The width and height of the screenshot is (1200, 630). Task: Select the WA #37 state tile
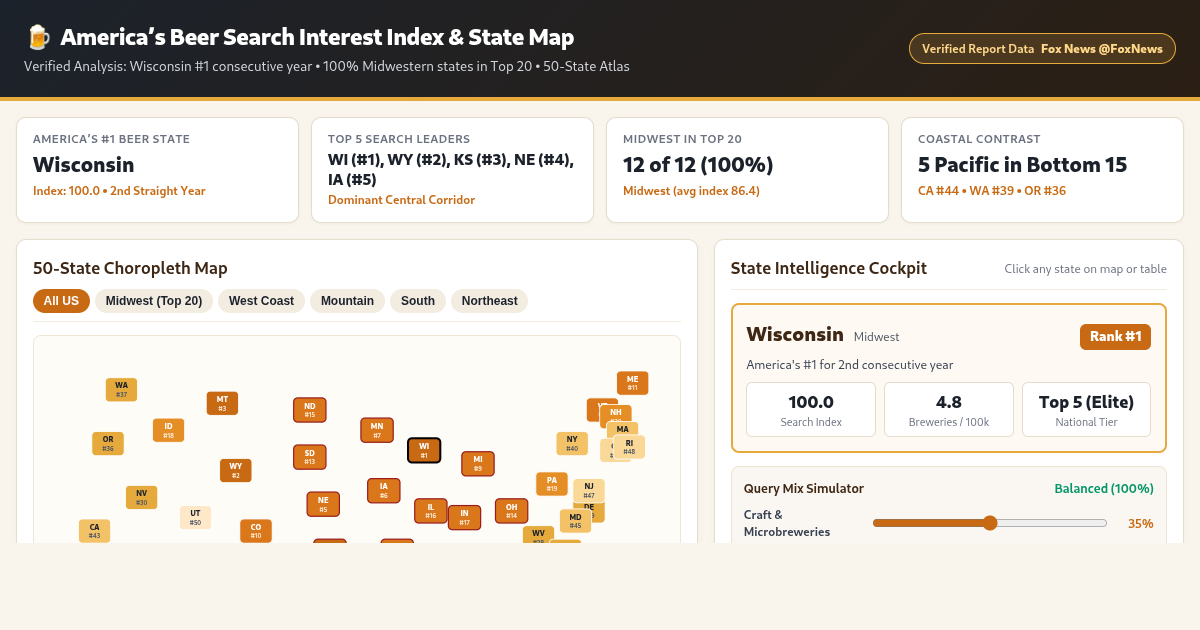pos(121,389)
